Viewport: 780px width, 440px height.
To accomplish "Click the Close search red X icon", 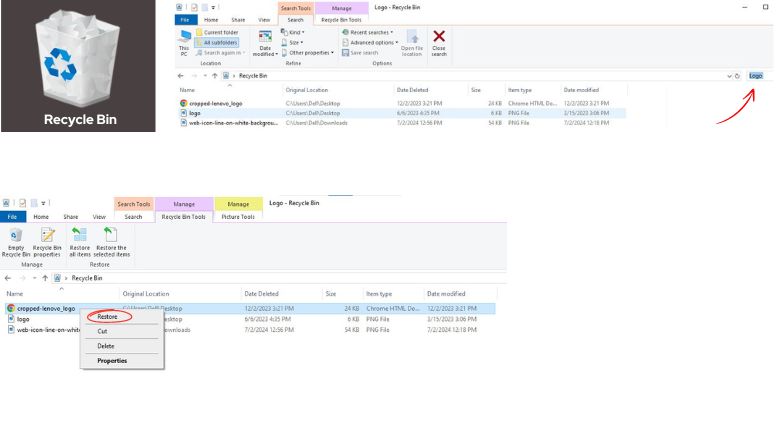I will click(x=439, y=36).
